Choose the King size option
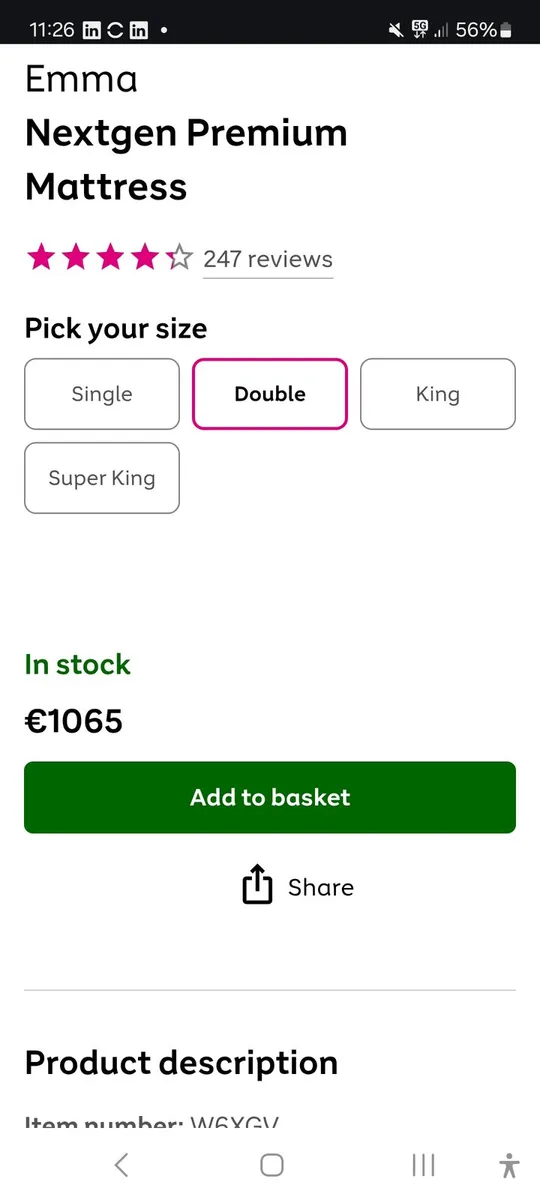The width and height of the screenshot is (540, 1200). (x=438, y=394)
